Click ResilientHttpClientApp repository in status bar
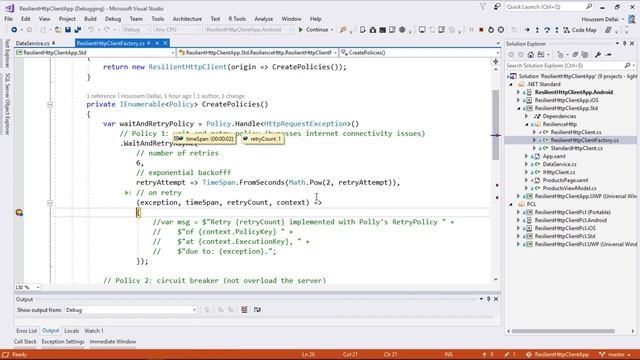Screen dimensions: 640x360 (558, 355)
